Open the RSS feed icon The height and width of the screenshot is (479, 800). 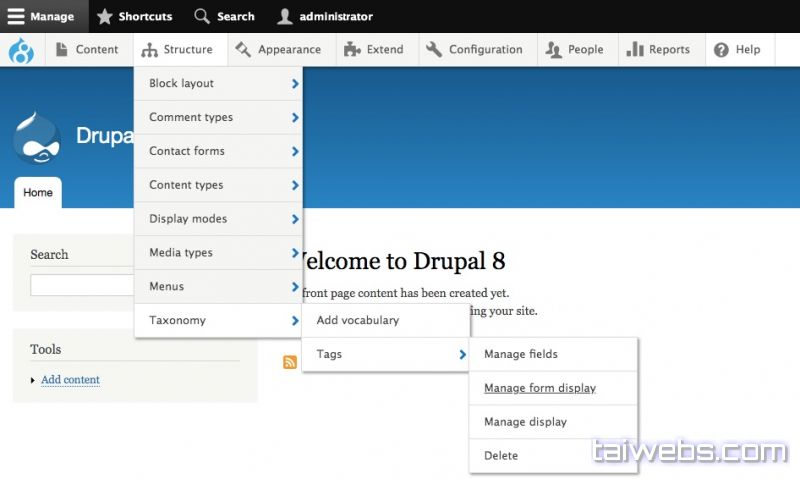coord(290,362)
